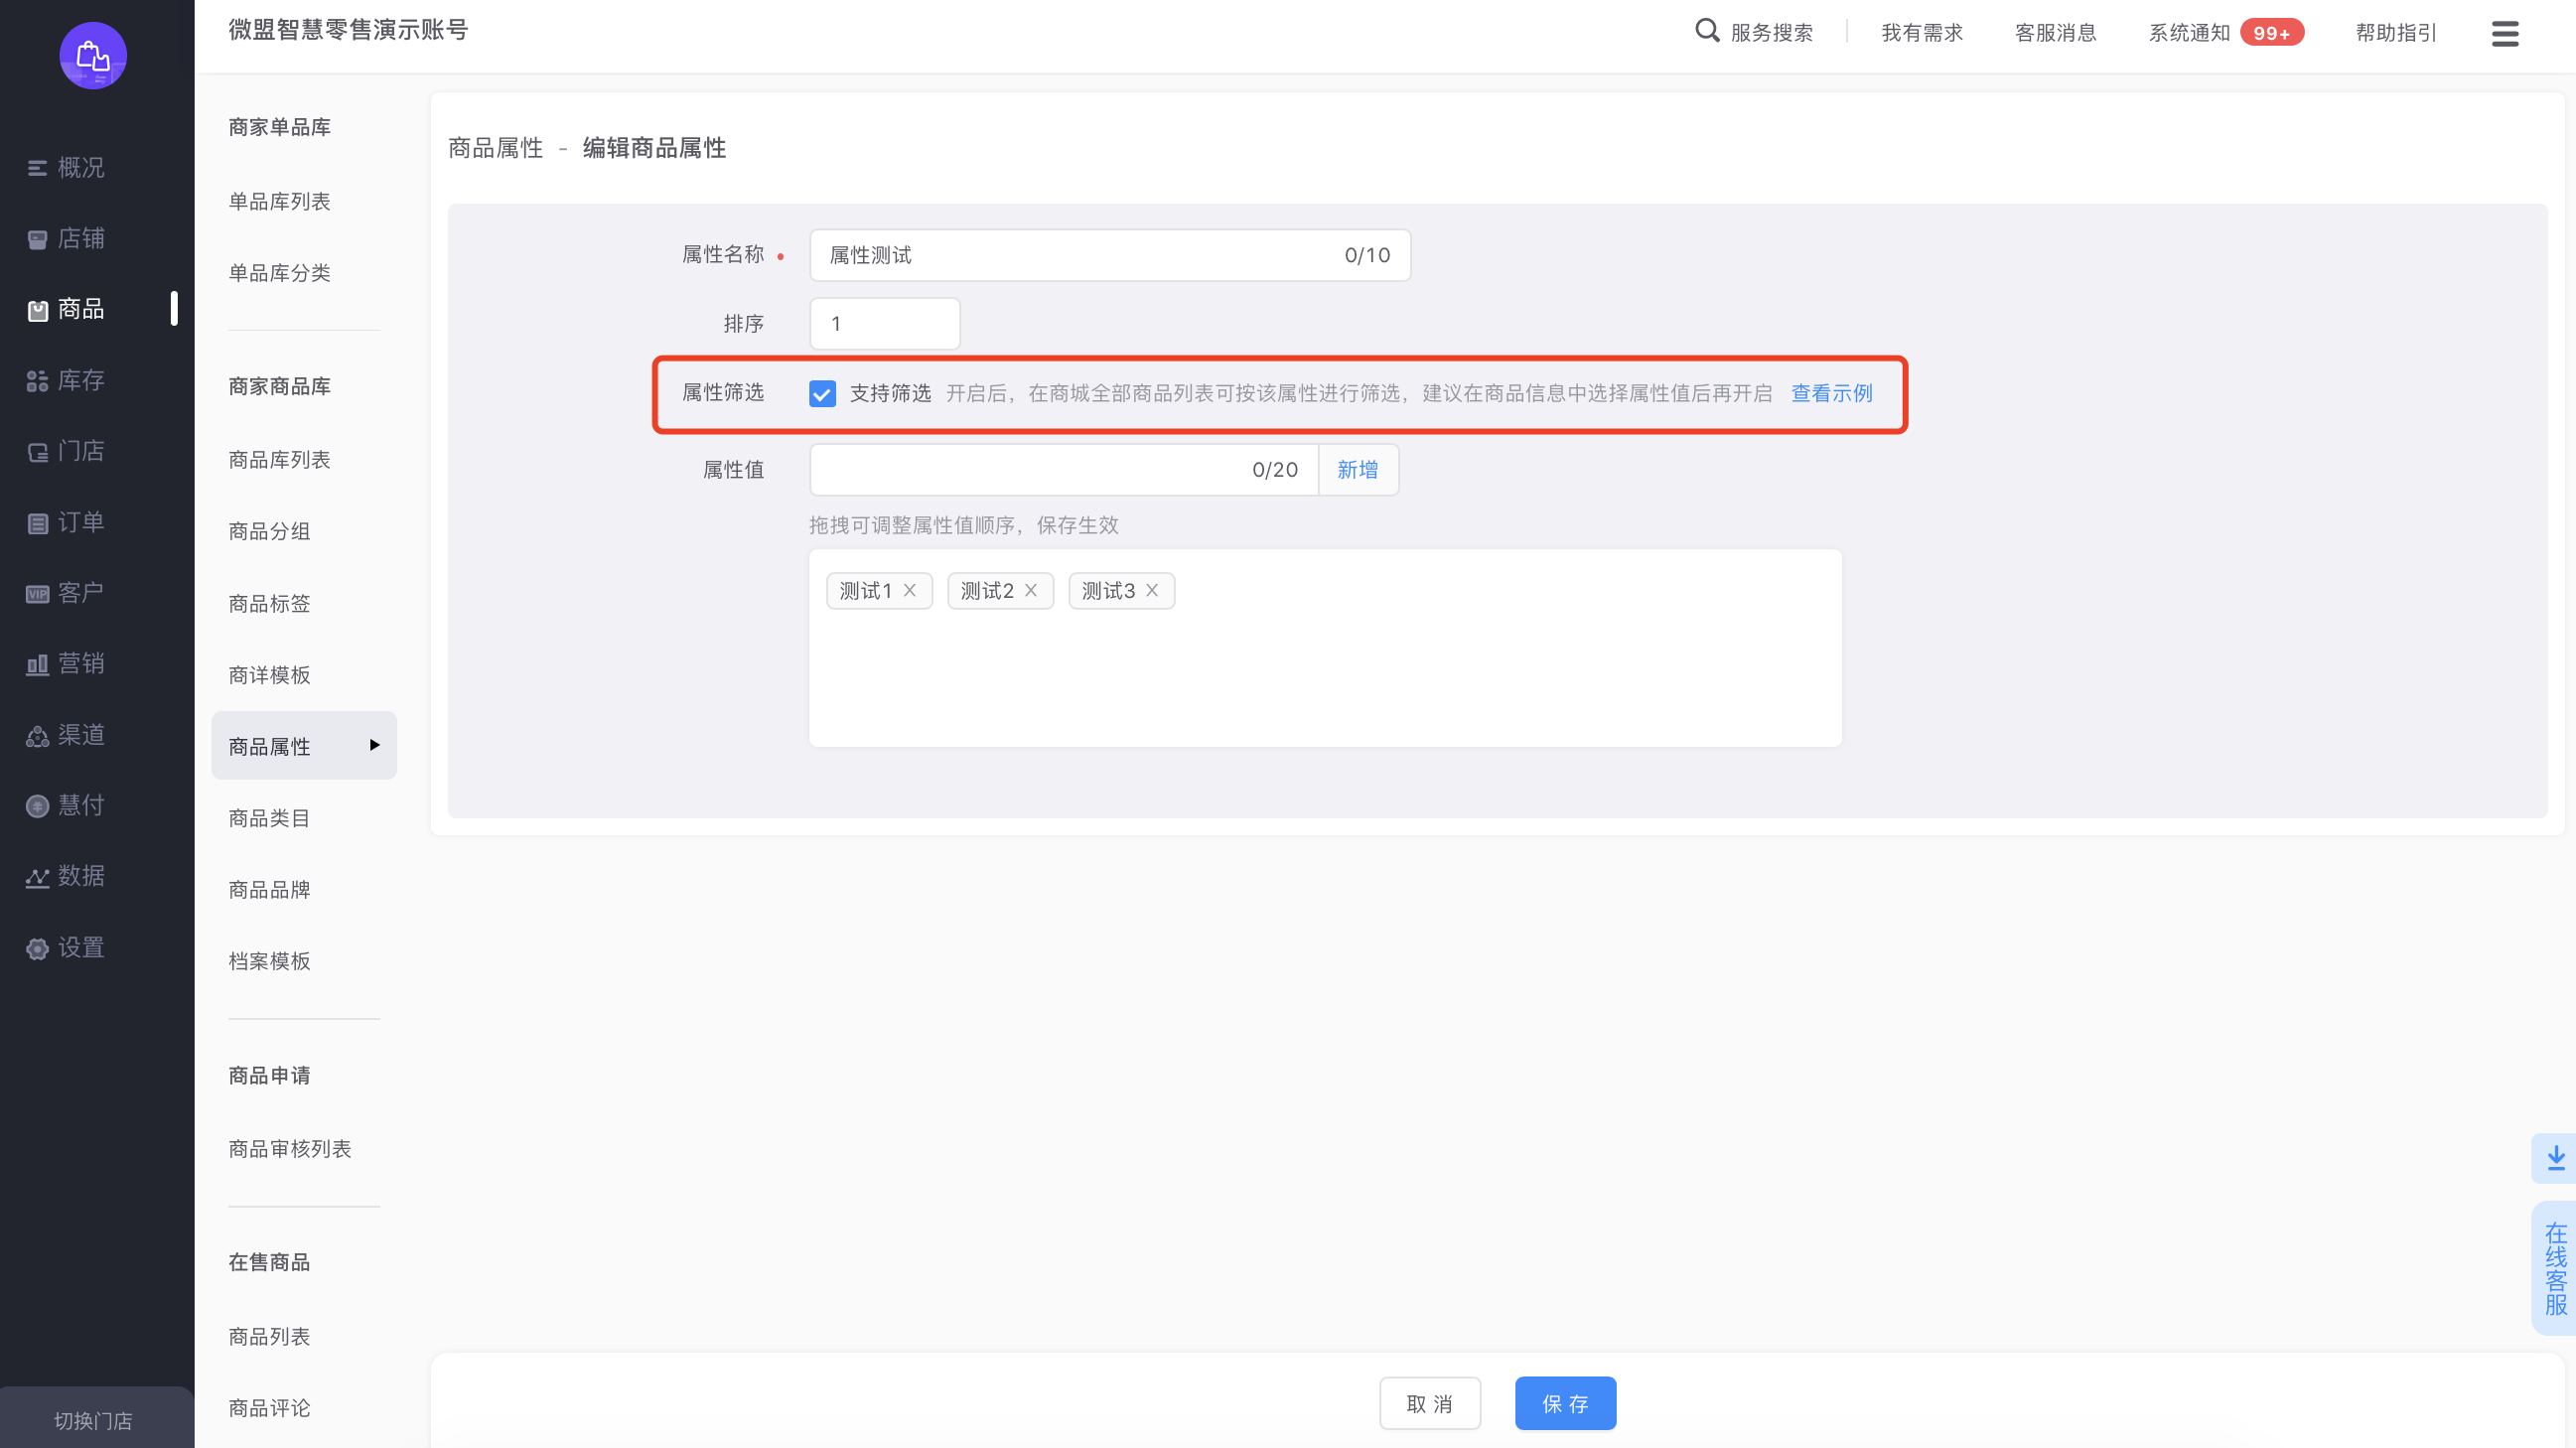Click the download arrow icon
Viewport: 2576px width, 1448px height.
pyautogui.click(x=2555, y=1157)
